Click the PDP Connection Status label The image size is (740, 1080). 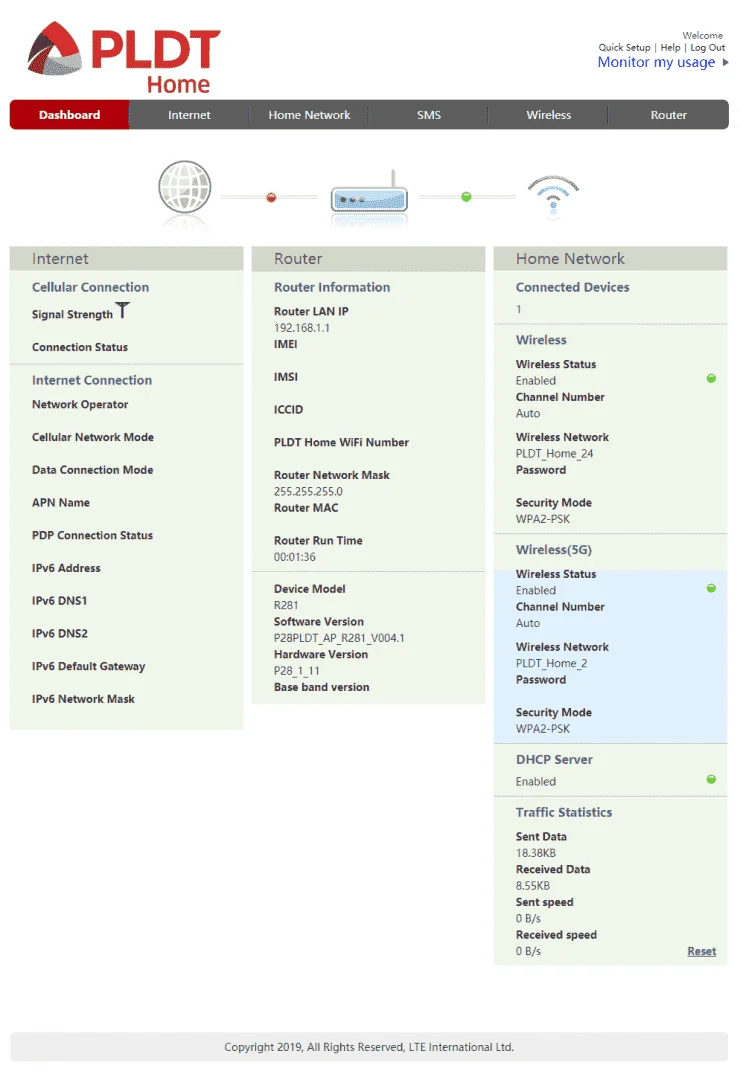[92, 535]
